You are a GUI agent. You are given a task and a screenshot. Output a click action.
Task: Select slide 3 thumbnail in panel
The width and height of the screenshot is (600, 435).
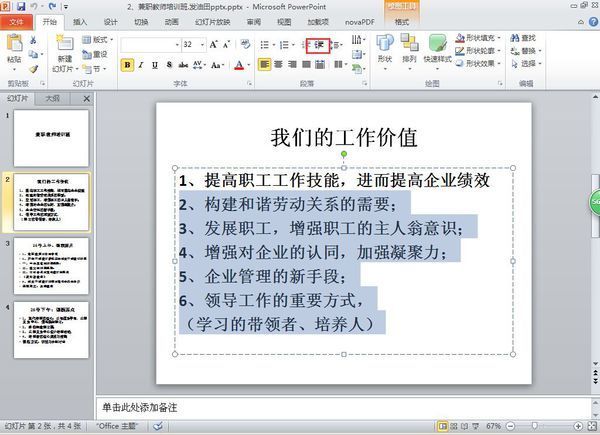pyautogui.click(x=51, y=265)
